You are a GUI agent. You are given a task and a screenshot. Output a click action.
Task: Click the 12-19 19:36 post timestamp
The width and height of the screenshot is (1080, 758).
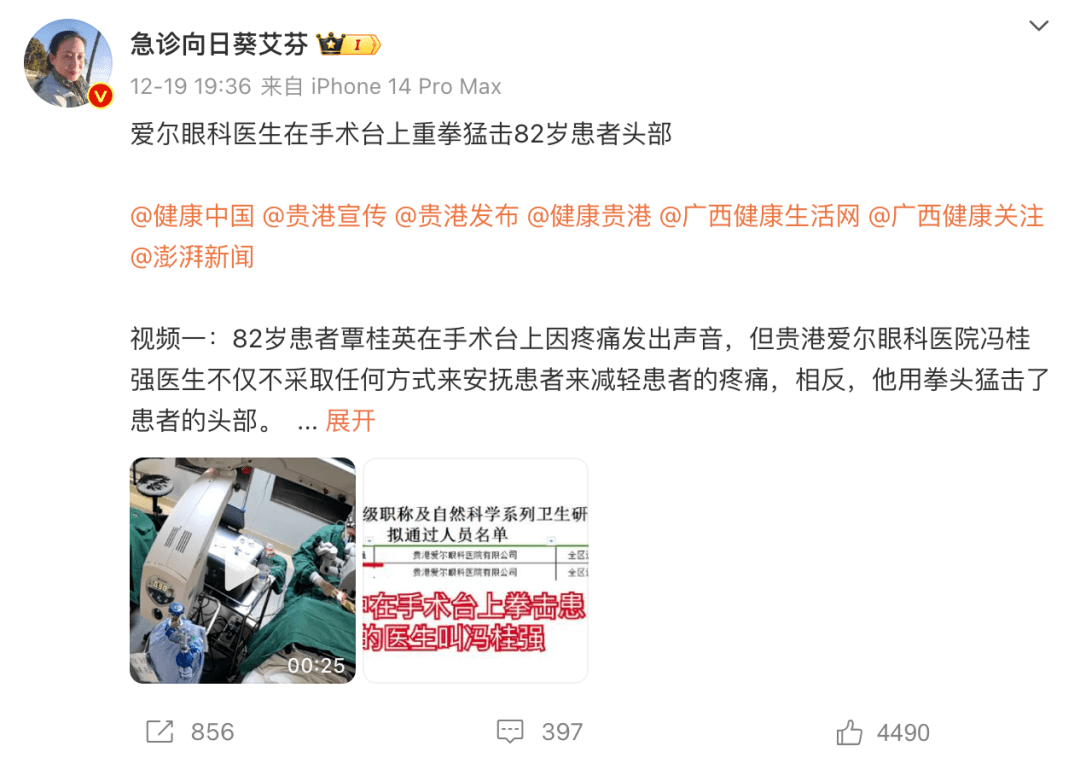click(191, 87)
